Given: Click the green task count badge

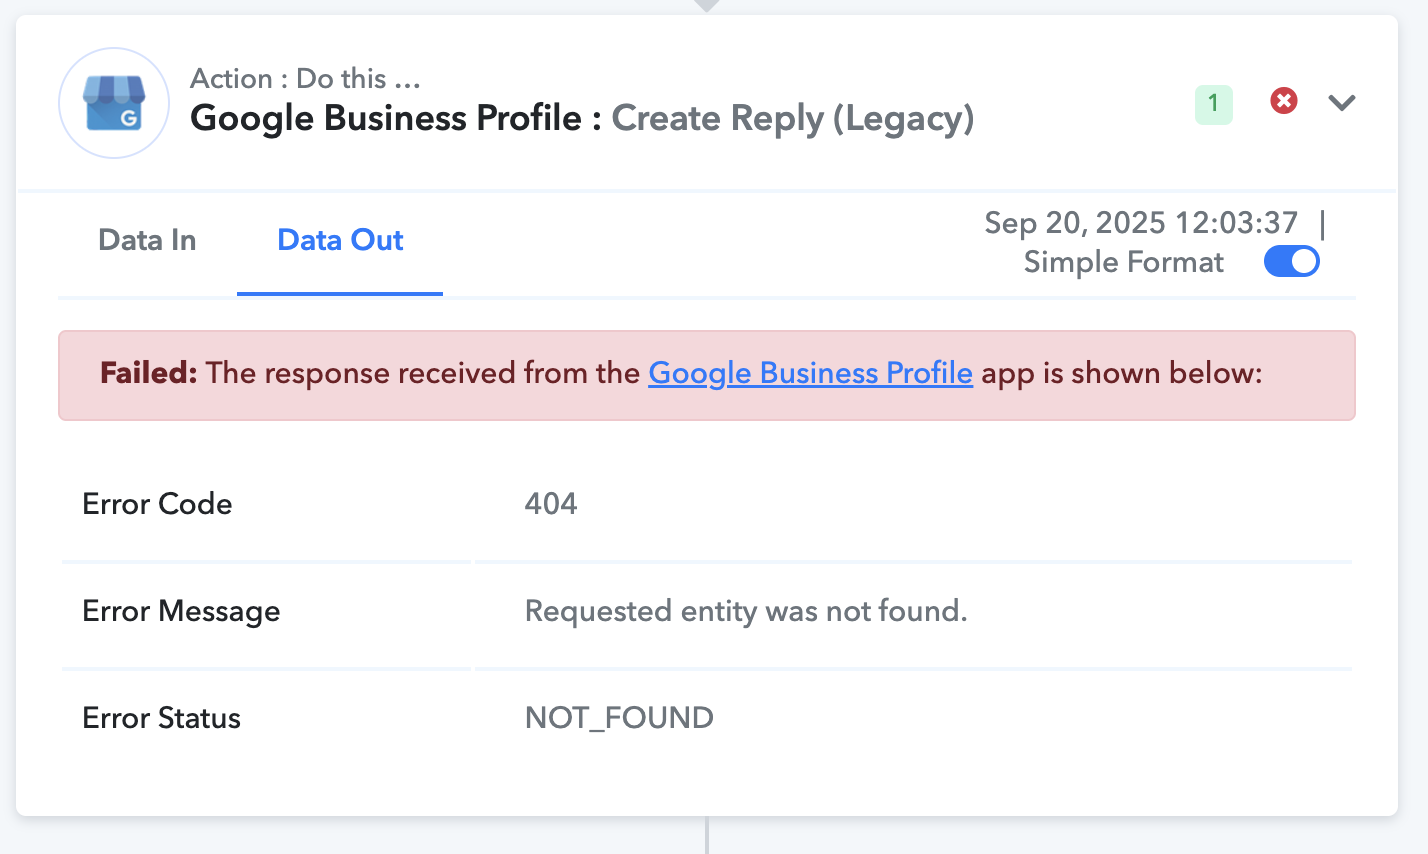Looking at the screenshot, I should (x=1214, y=104).
